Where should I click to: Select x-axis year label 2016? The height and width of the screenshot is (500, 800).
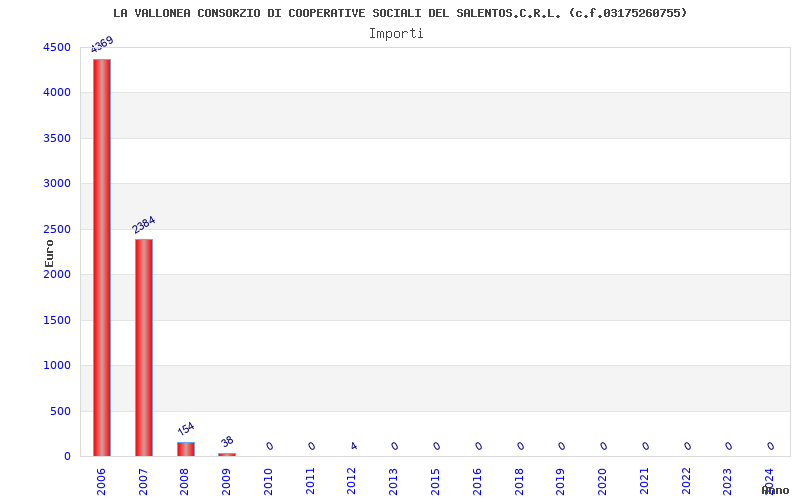click(x=477, y=481)
